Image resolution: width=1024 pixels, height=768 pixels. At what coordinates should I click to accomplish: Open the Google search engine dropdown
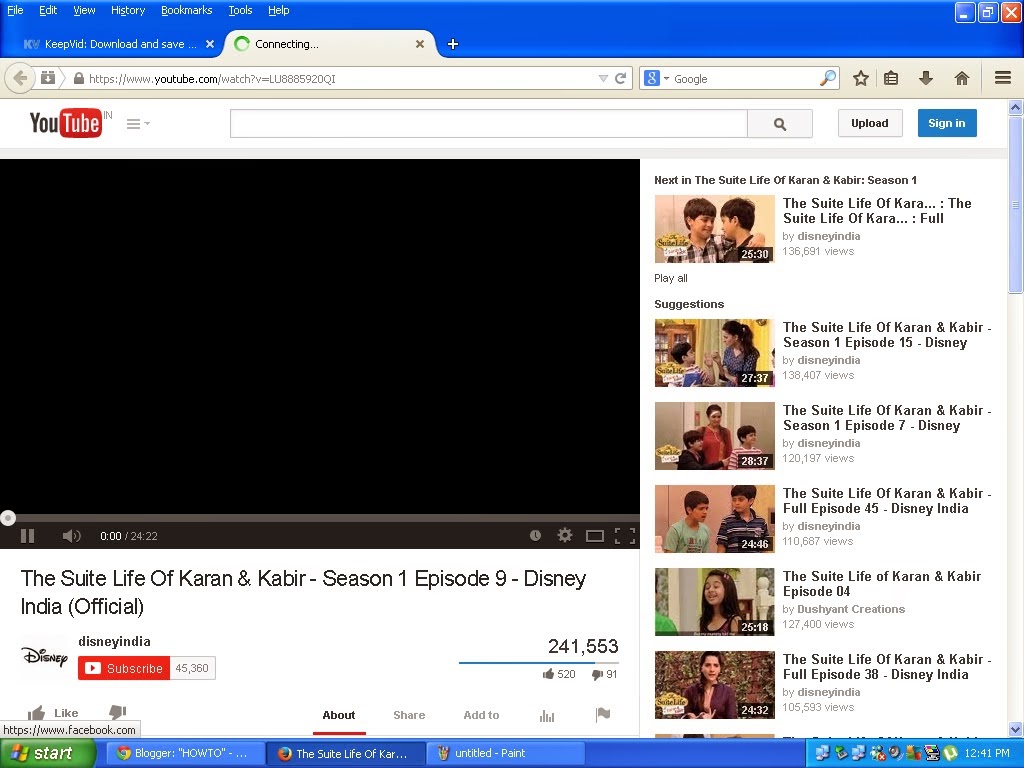[x=656, y=78]
